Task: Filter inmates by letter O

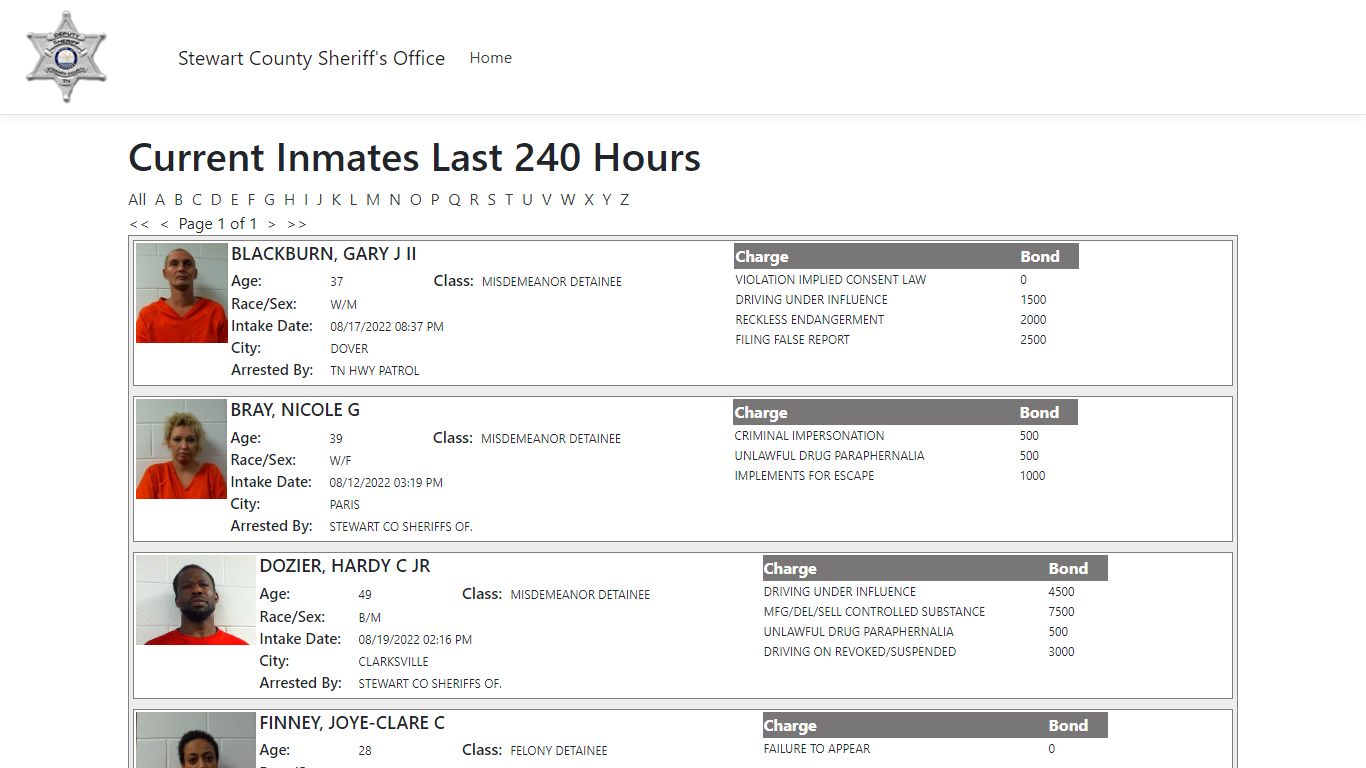Action: [415, 199]
